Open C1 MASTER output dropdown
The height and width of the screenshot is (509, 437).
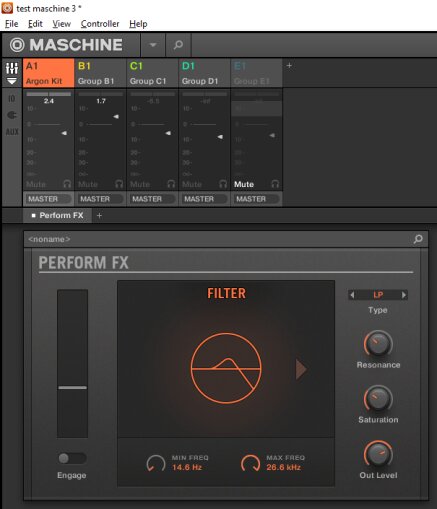(153, 199)
